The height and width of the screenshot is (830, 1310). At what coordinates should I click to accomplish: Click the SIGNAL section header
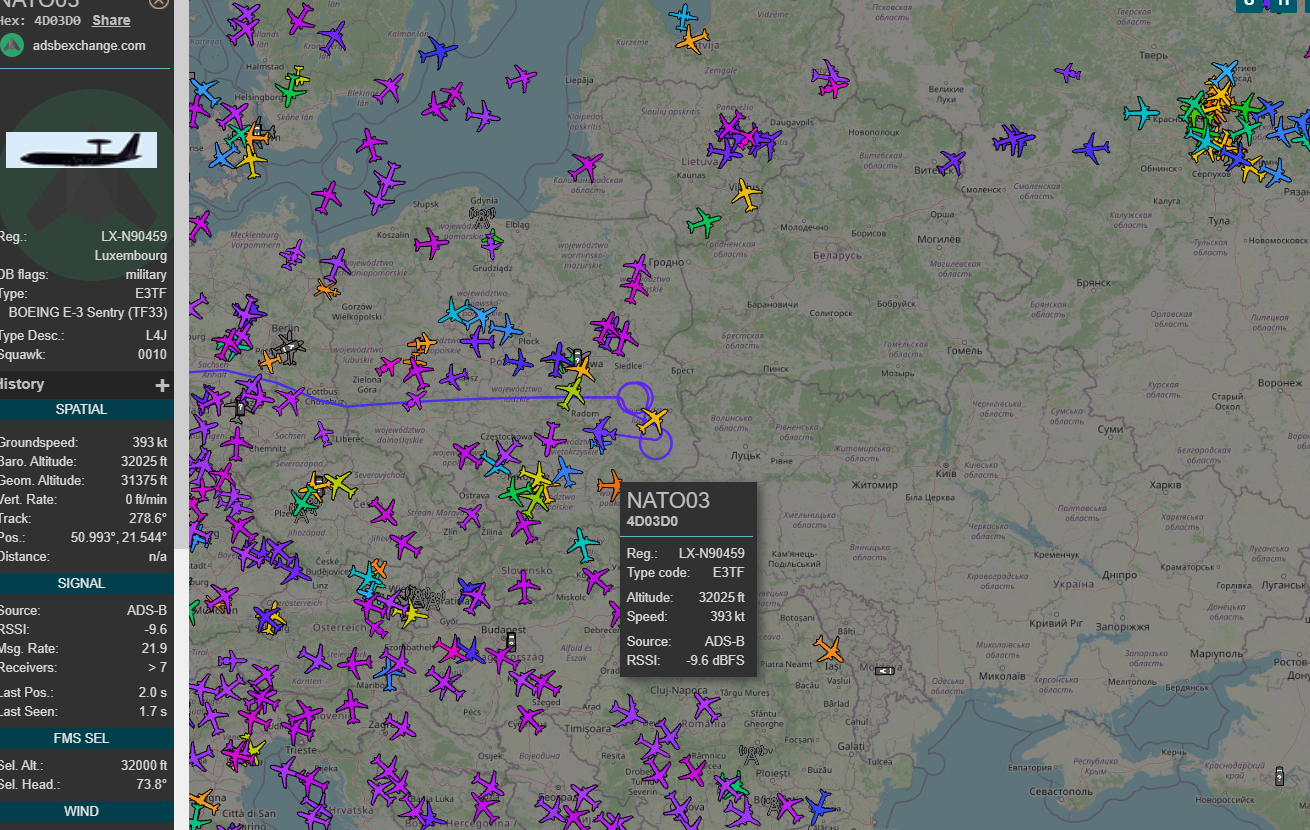click(x=82, y=583)
